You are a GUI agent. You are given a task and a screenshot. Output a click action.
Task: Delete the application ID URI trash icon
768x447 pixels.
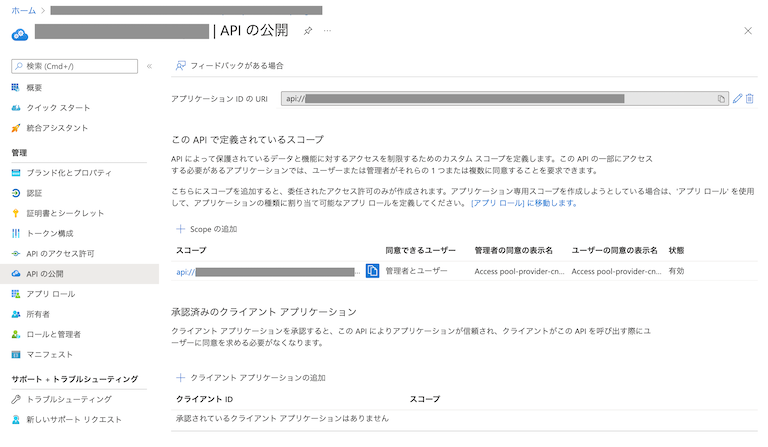[749, 99]
